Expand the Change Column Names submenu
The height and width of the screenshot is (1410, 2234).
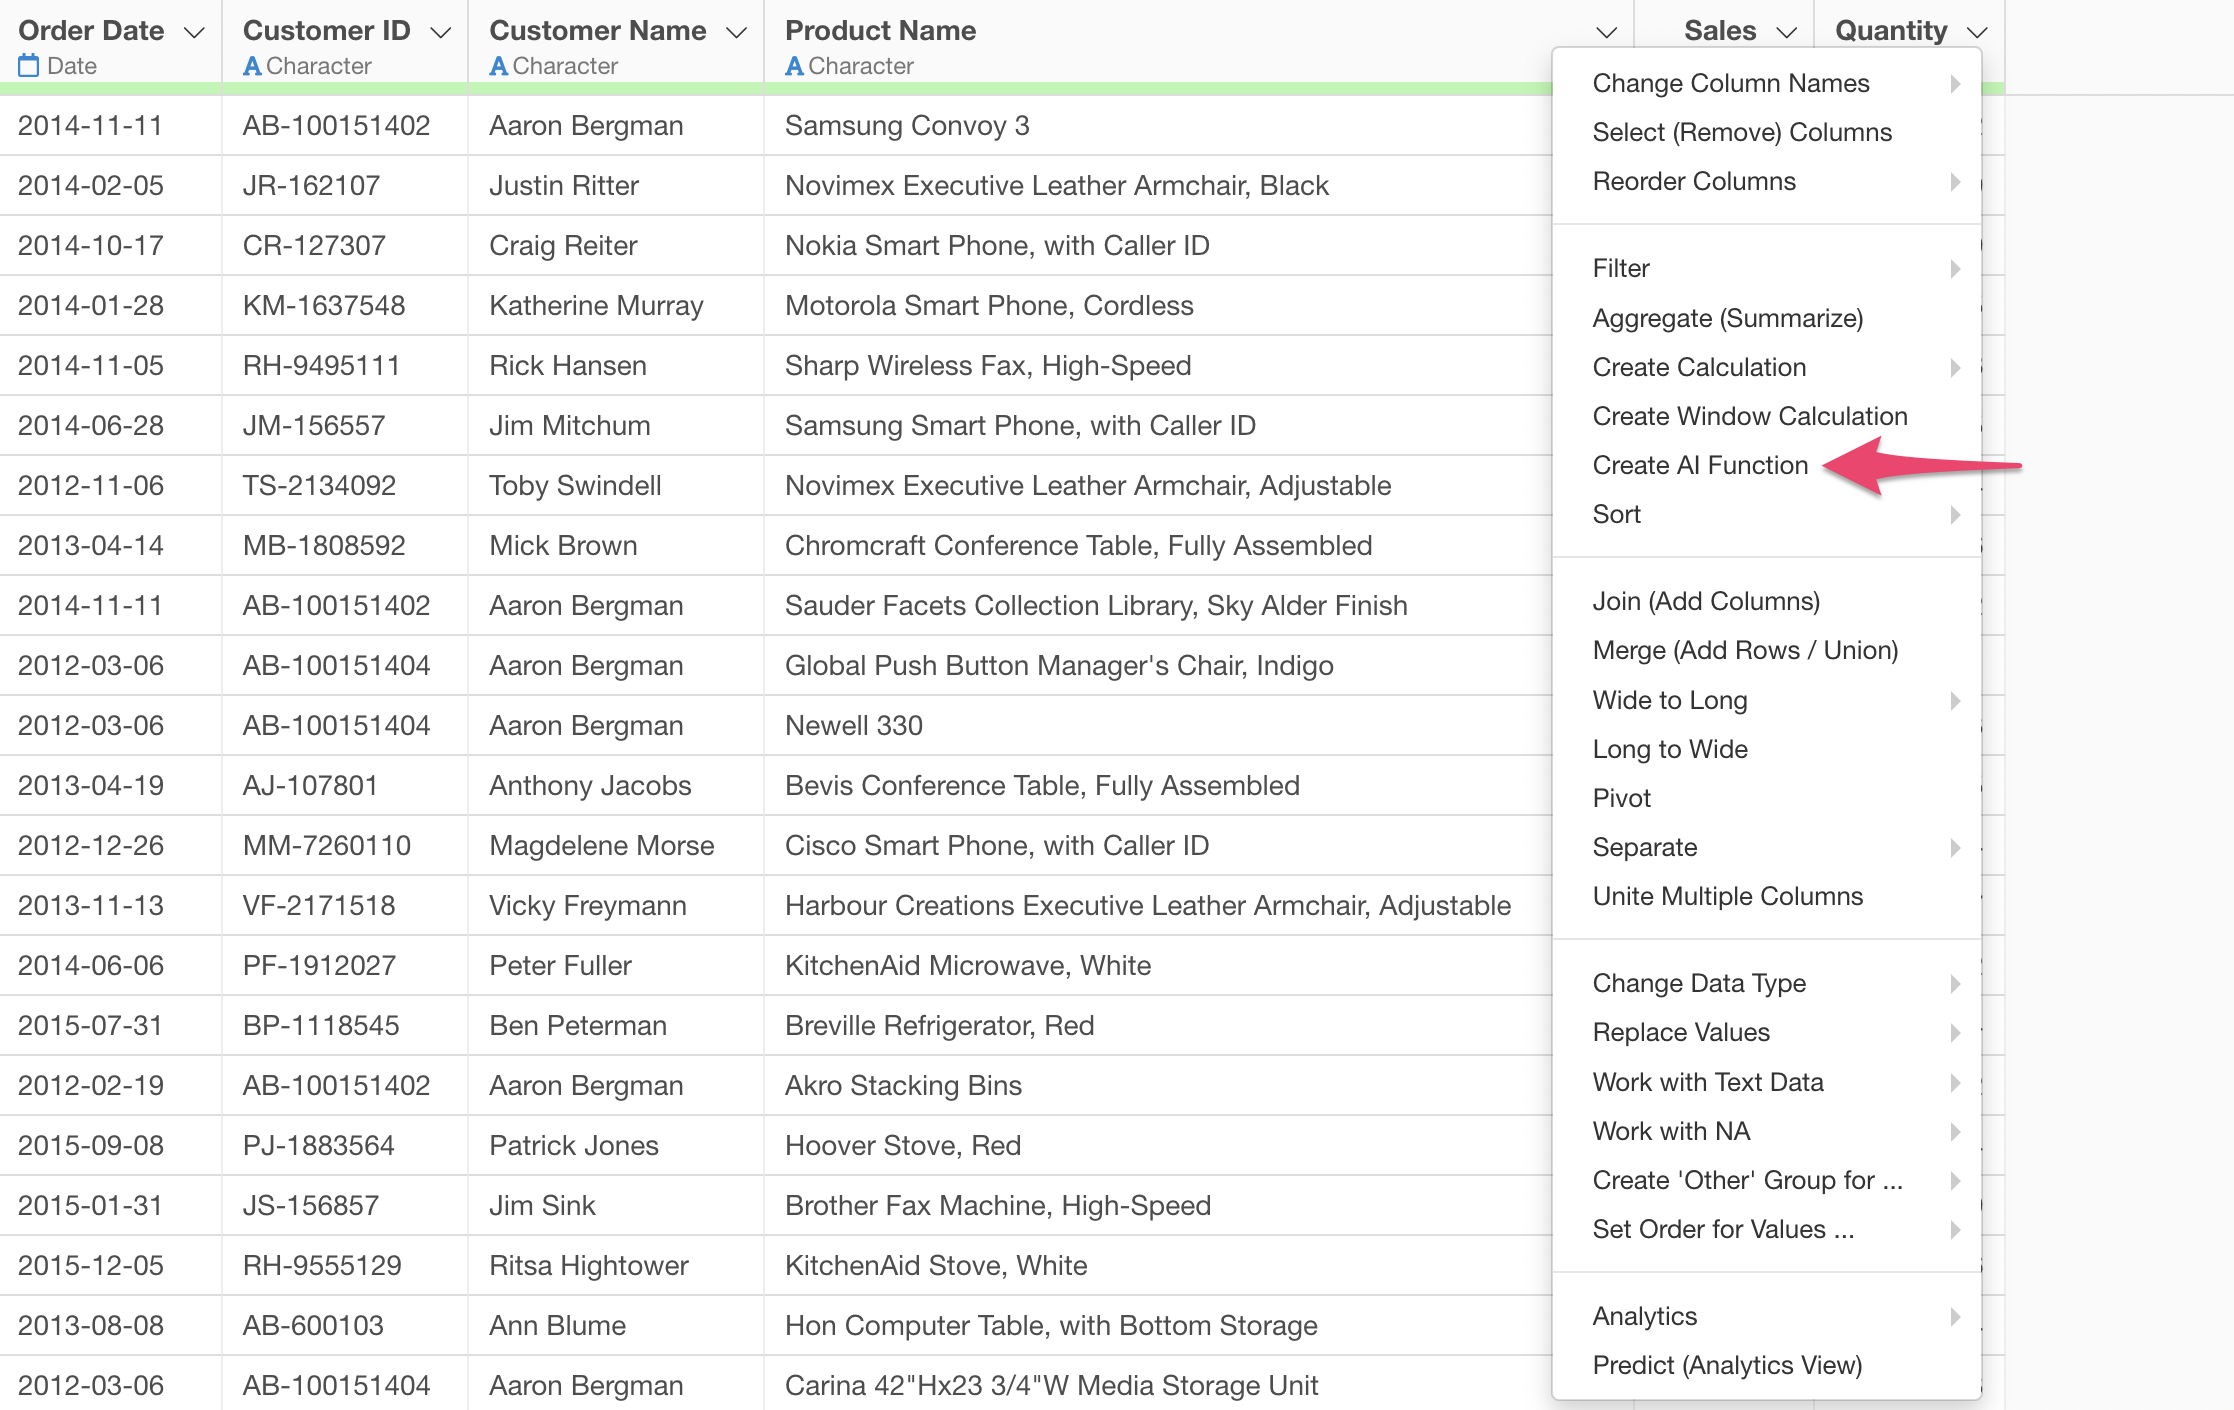coord(1730,83)
